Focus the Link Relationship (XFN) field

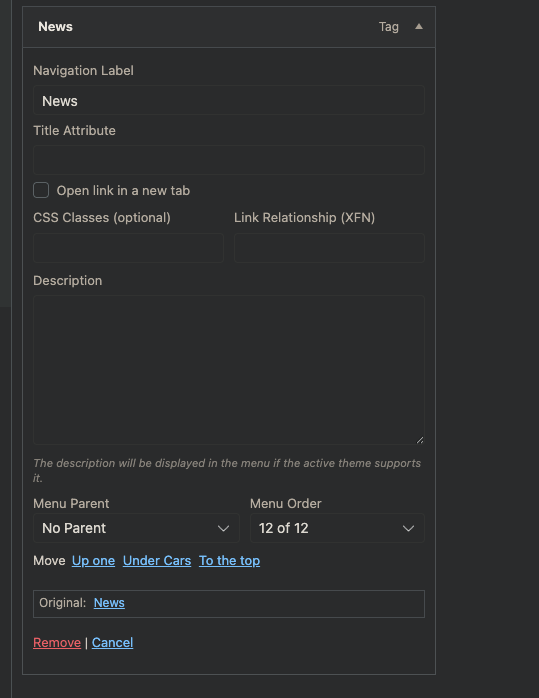(329, 248)
